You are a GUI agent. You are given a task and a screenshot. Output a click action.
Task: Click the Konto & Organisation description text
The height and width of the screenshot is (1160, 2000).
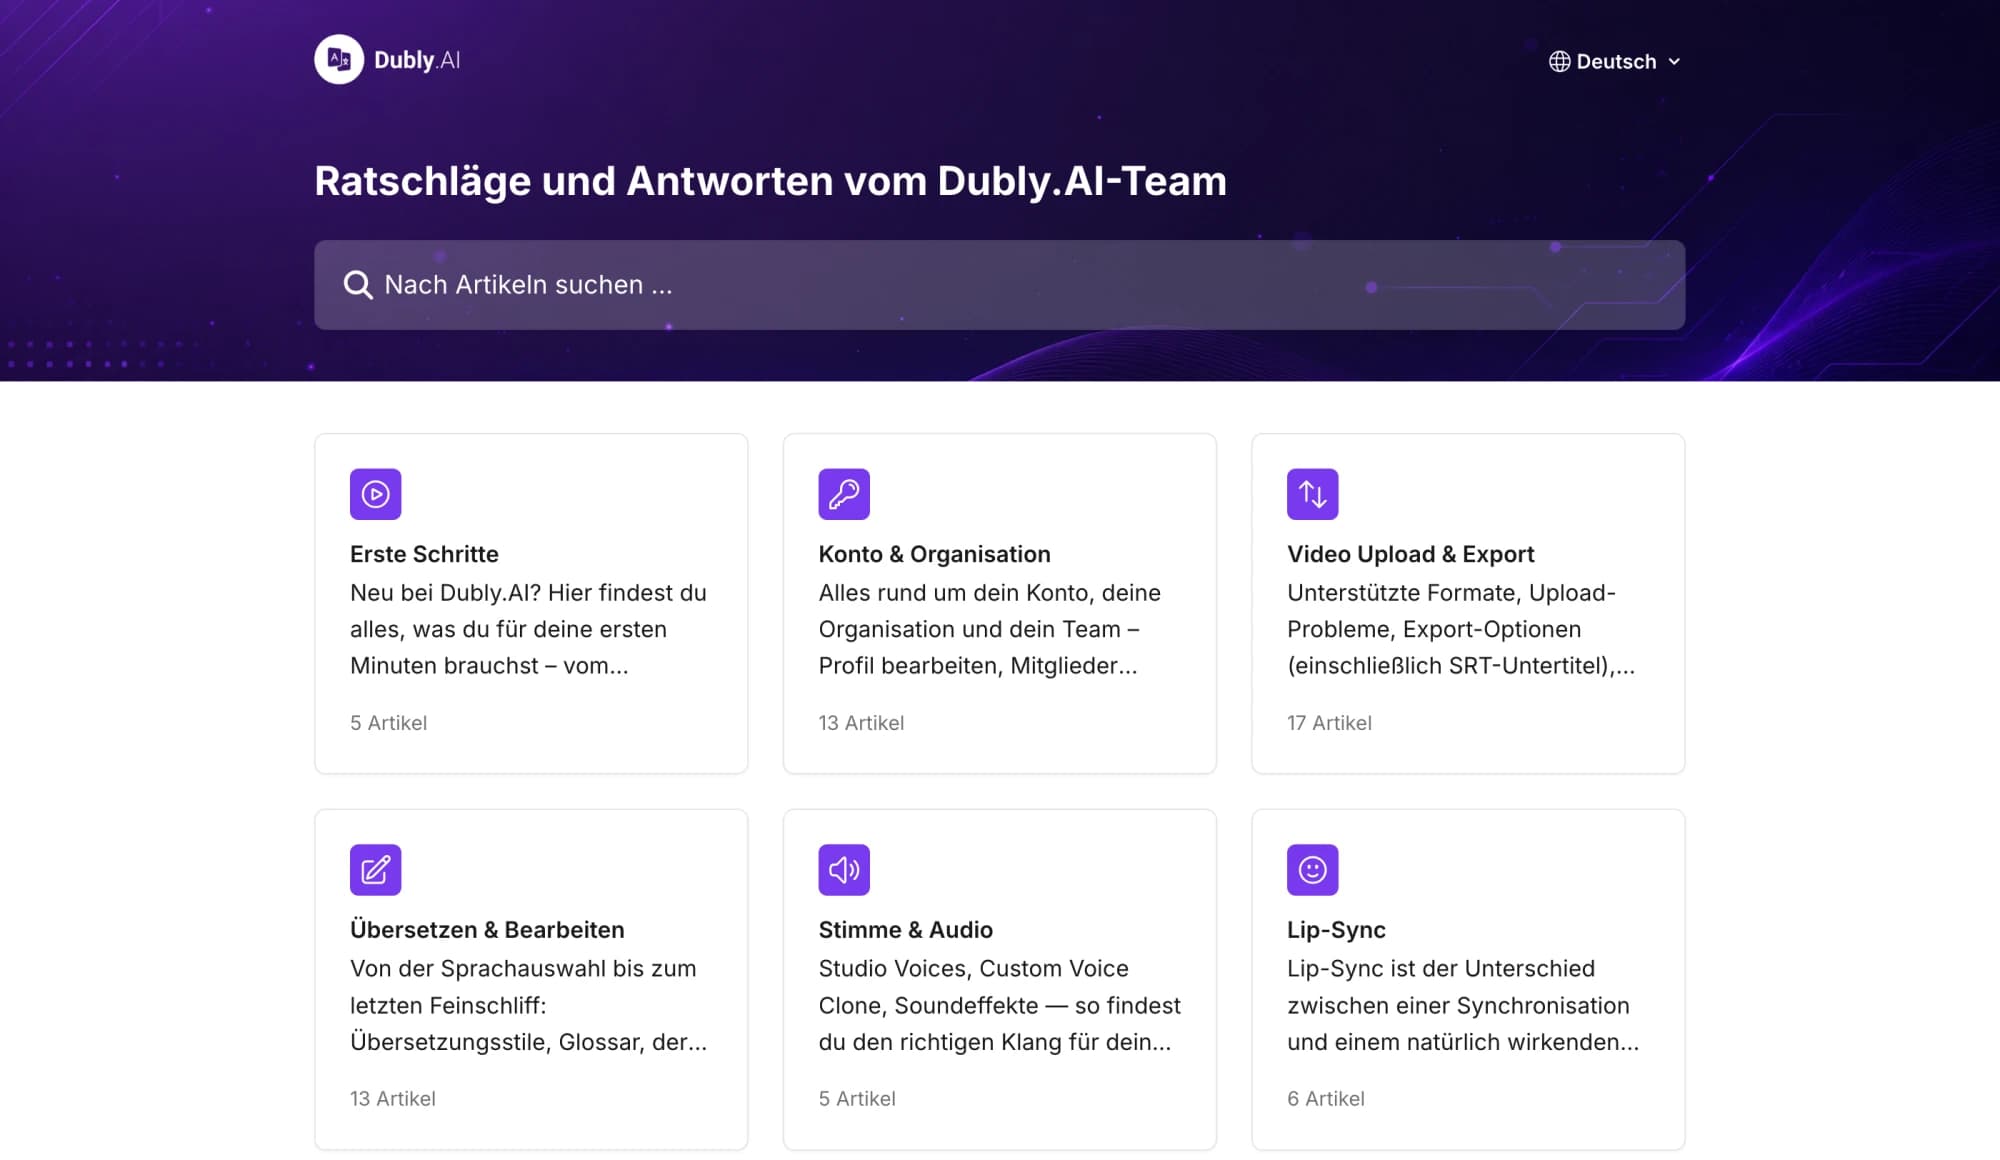[990, 629]
